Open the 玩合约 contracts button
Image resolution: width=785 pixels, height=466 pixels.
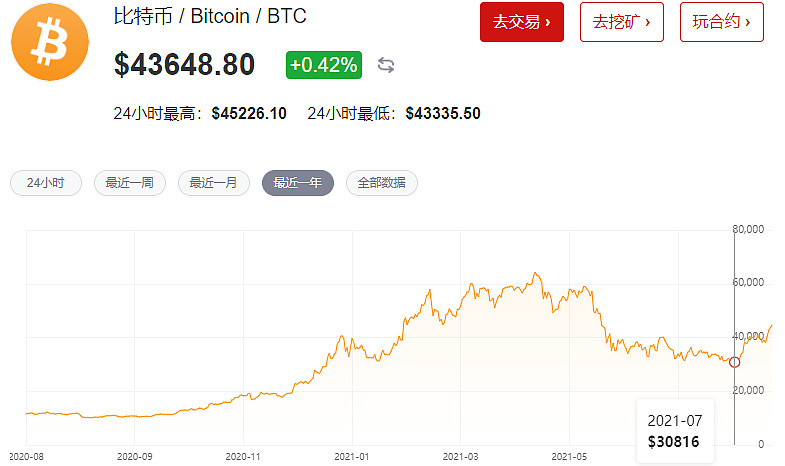pyautogui.click(x=721, y=21)
